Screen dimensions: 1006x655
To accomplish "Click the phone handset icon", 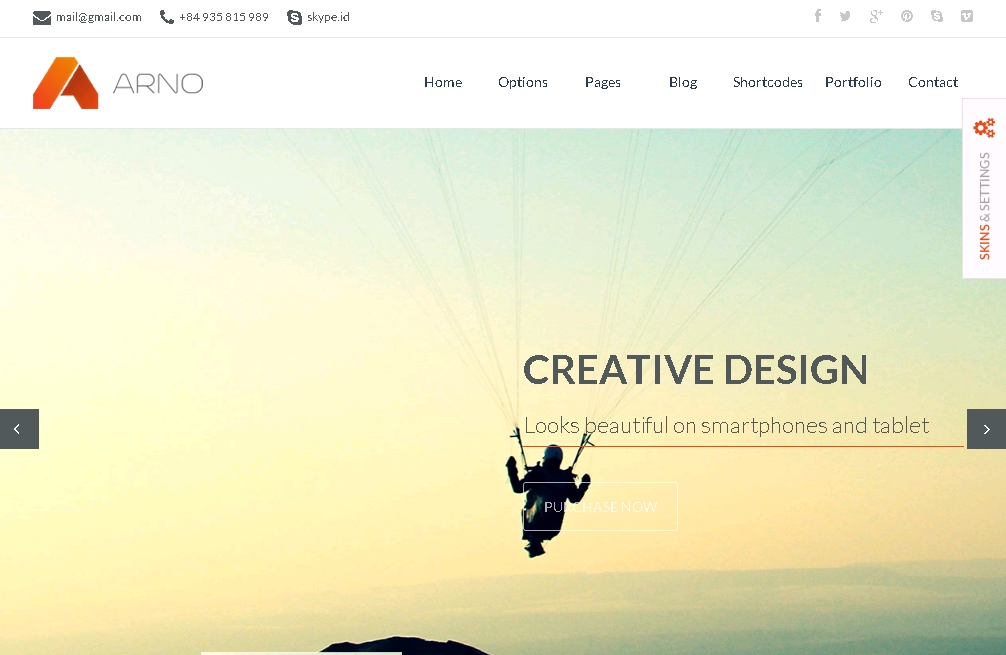I will pos(167,17).
